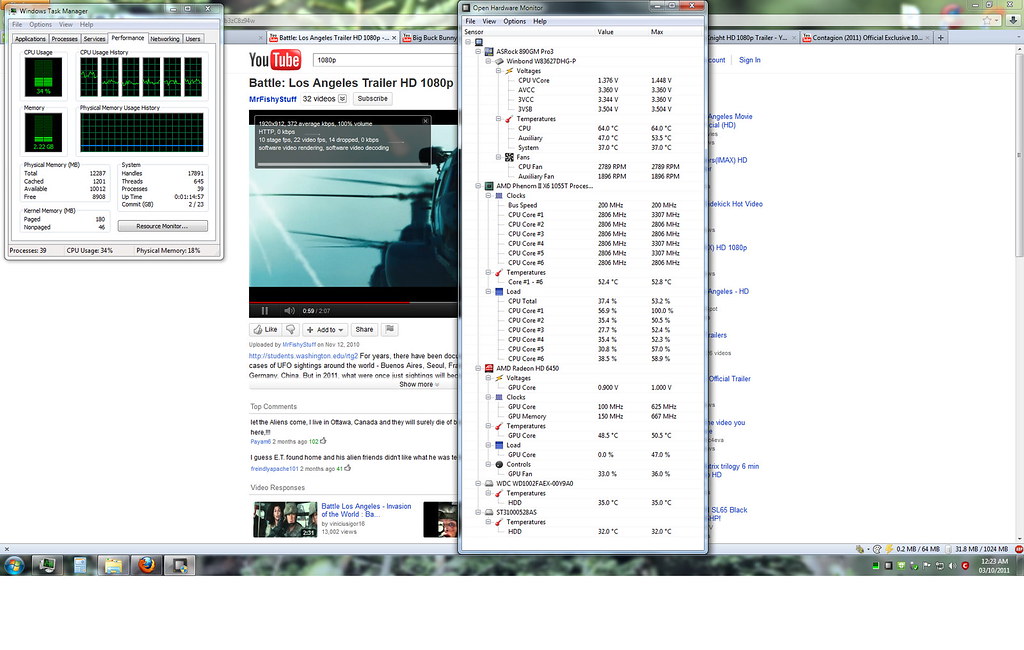The image size is (1024, 650).
Task: Dislike the video with thumbs down
Action: tap(291, 329)
